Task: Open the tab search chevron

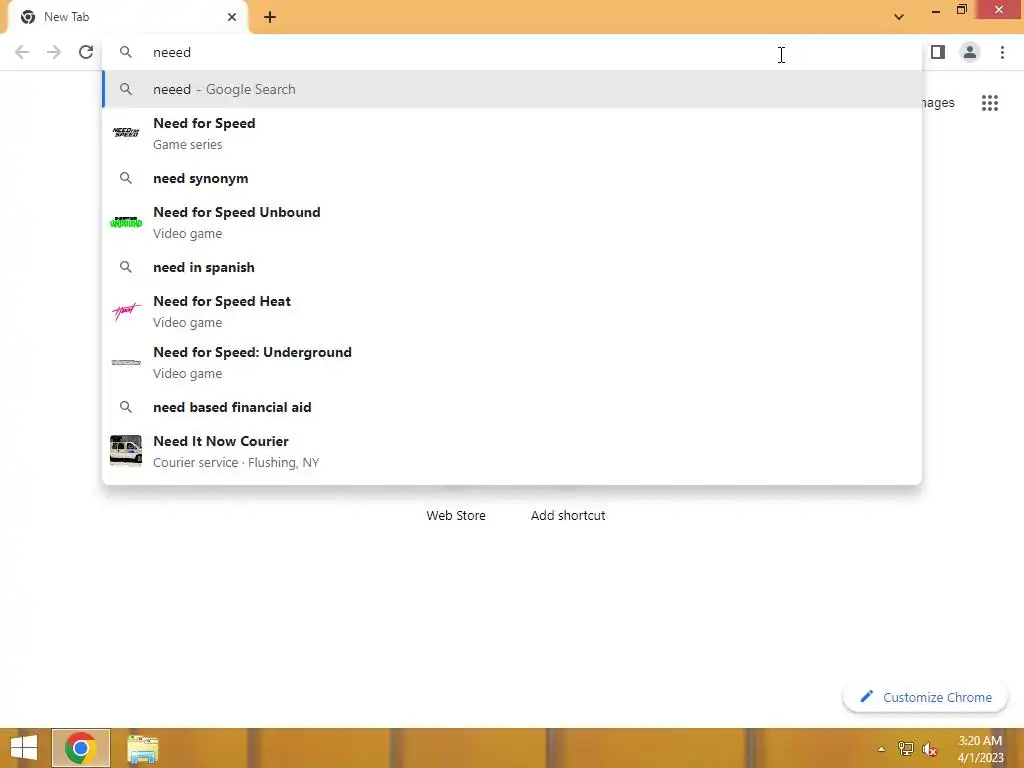Action: tap(899, 17)
